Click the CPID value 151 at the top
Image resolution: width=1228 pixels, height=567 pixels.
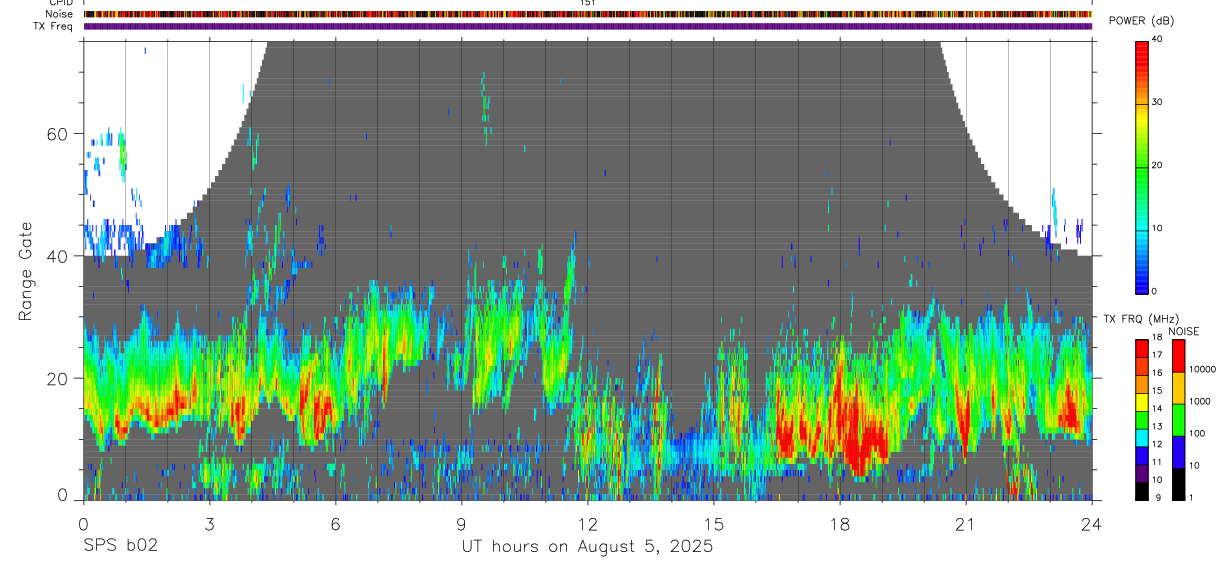click(588, 3)
